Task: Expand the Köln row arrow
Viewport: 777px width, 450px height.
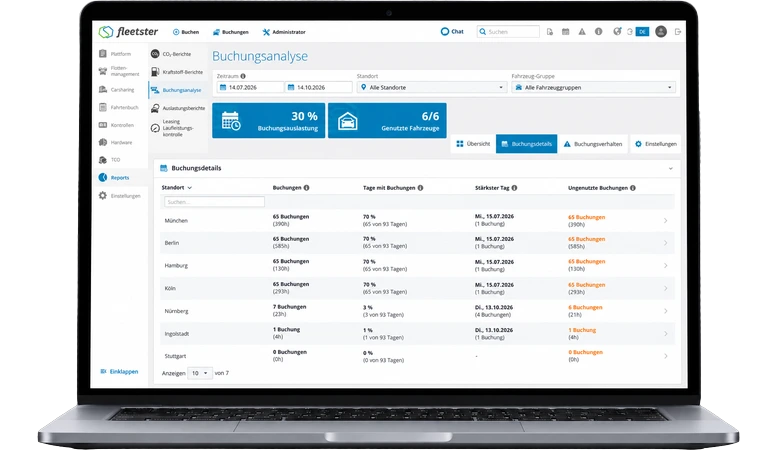Action: 666,288
